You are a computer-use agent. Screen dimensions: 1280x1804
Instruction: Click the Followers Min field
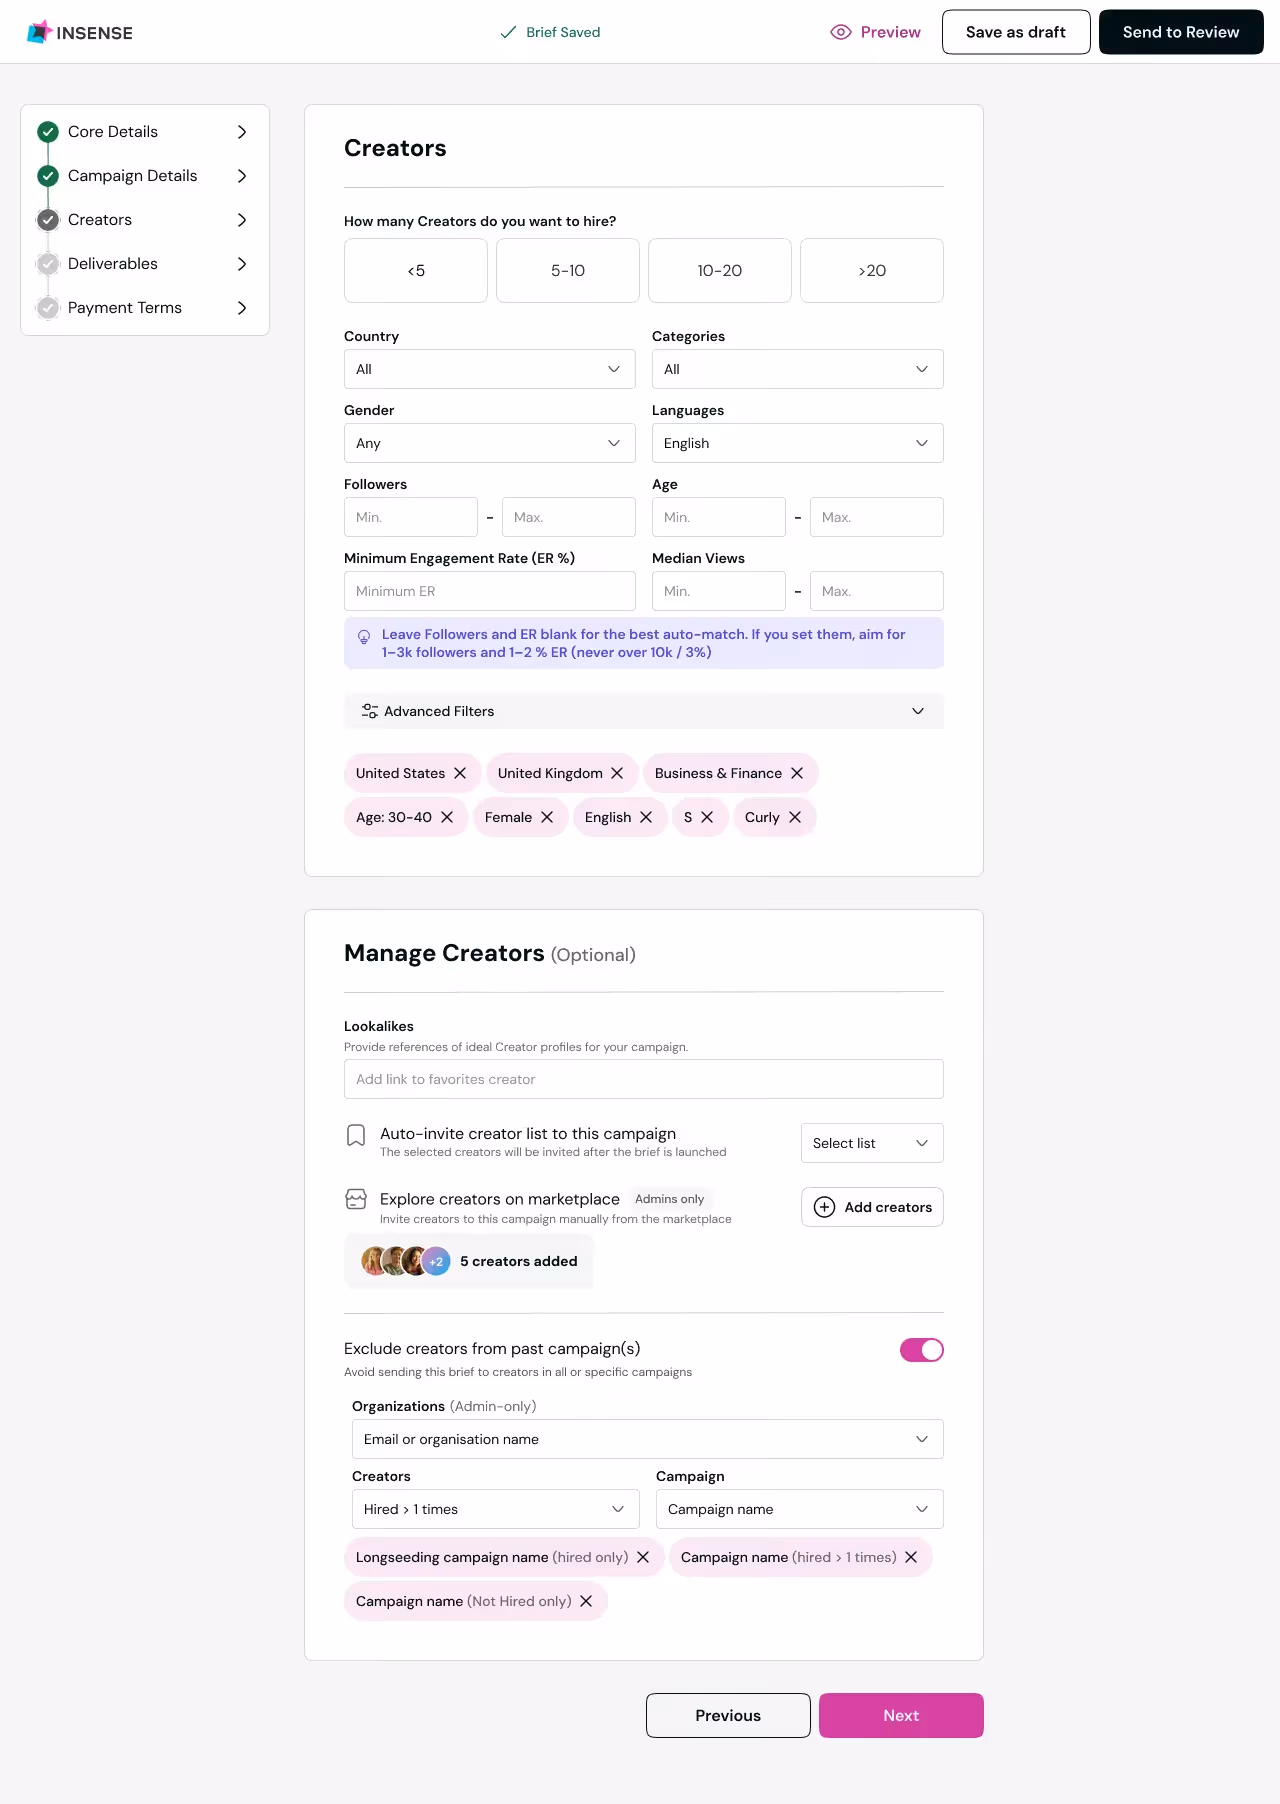click(x=411, y=517)
